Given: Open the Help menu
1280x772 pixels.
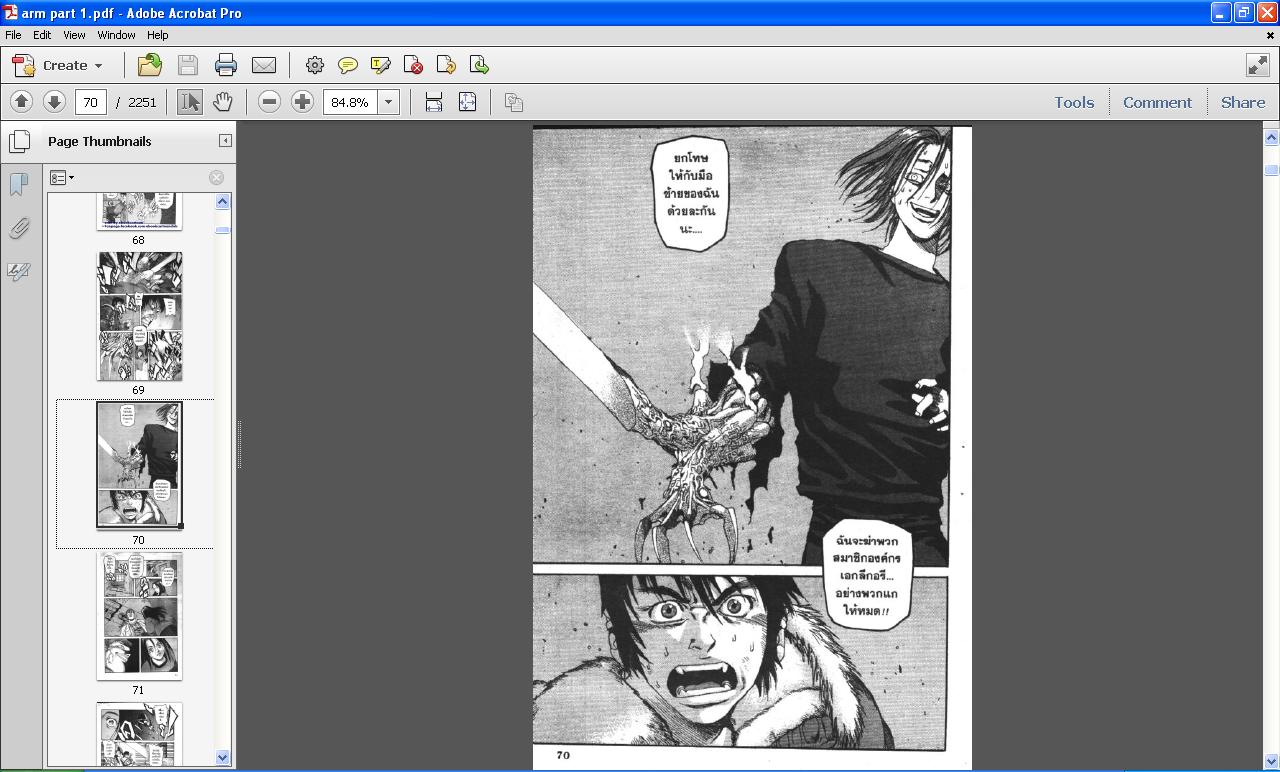Looking at the screenshot, I should (157, 35).
